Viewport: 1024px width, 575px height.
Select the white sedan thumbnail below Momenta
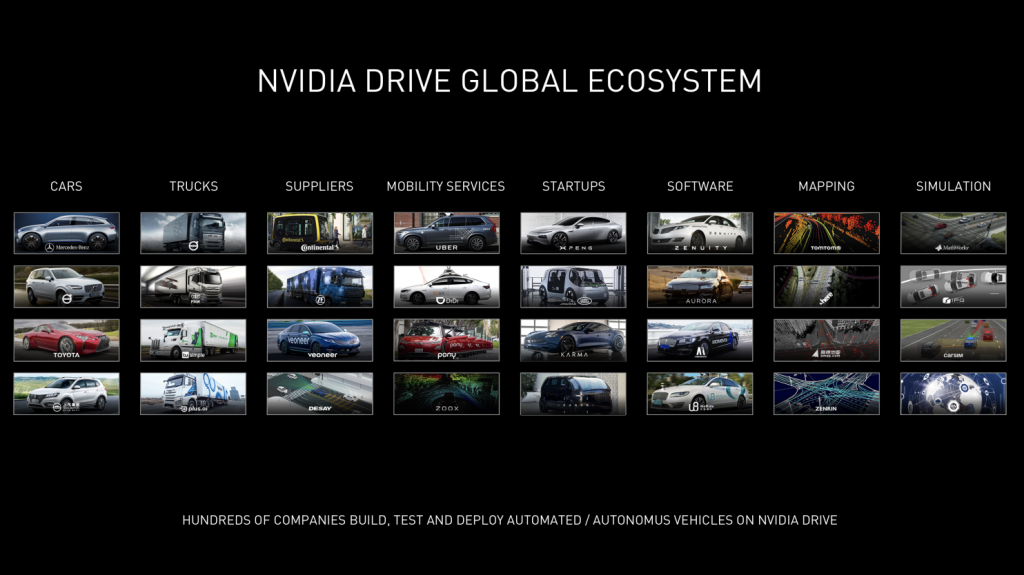[700, 393]
